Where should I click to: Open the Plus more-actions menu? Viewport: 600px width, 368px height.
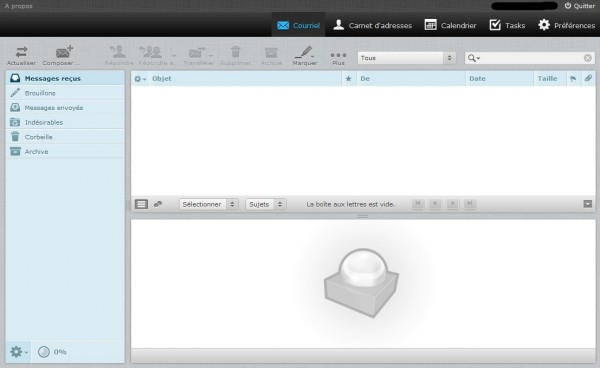338,58
